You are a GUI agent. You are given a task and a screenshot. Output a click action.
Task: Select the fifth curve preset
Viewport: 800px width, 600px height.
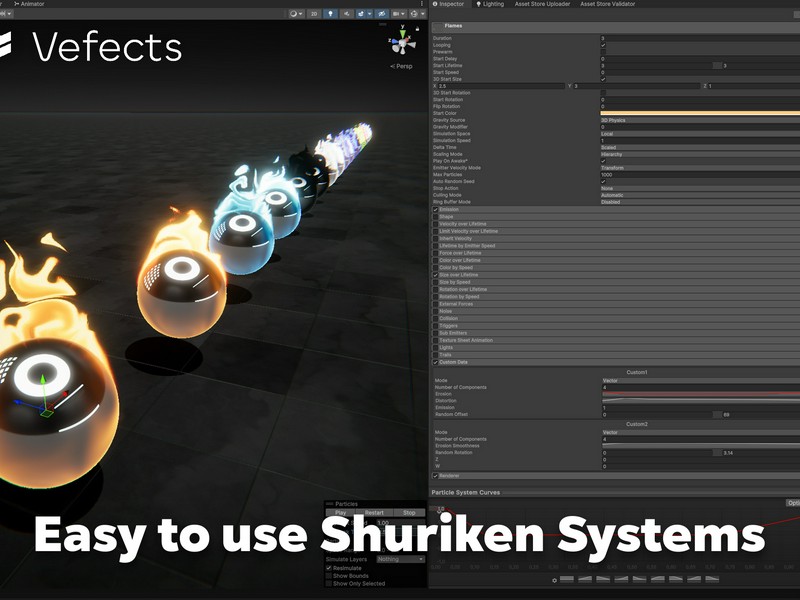point(639,579)
